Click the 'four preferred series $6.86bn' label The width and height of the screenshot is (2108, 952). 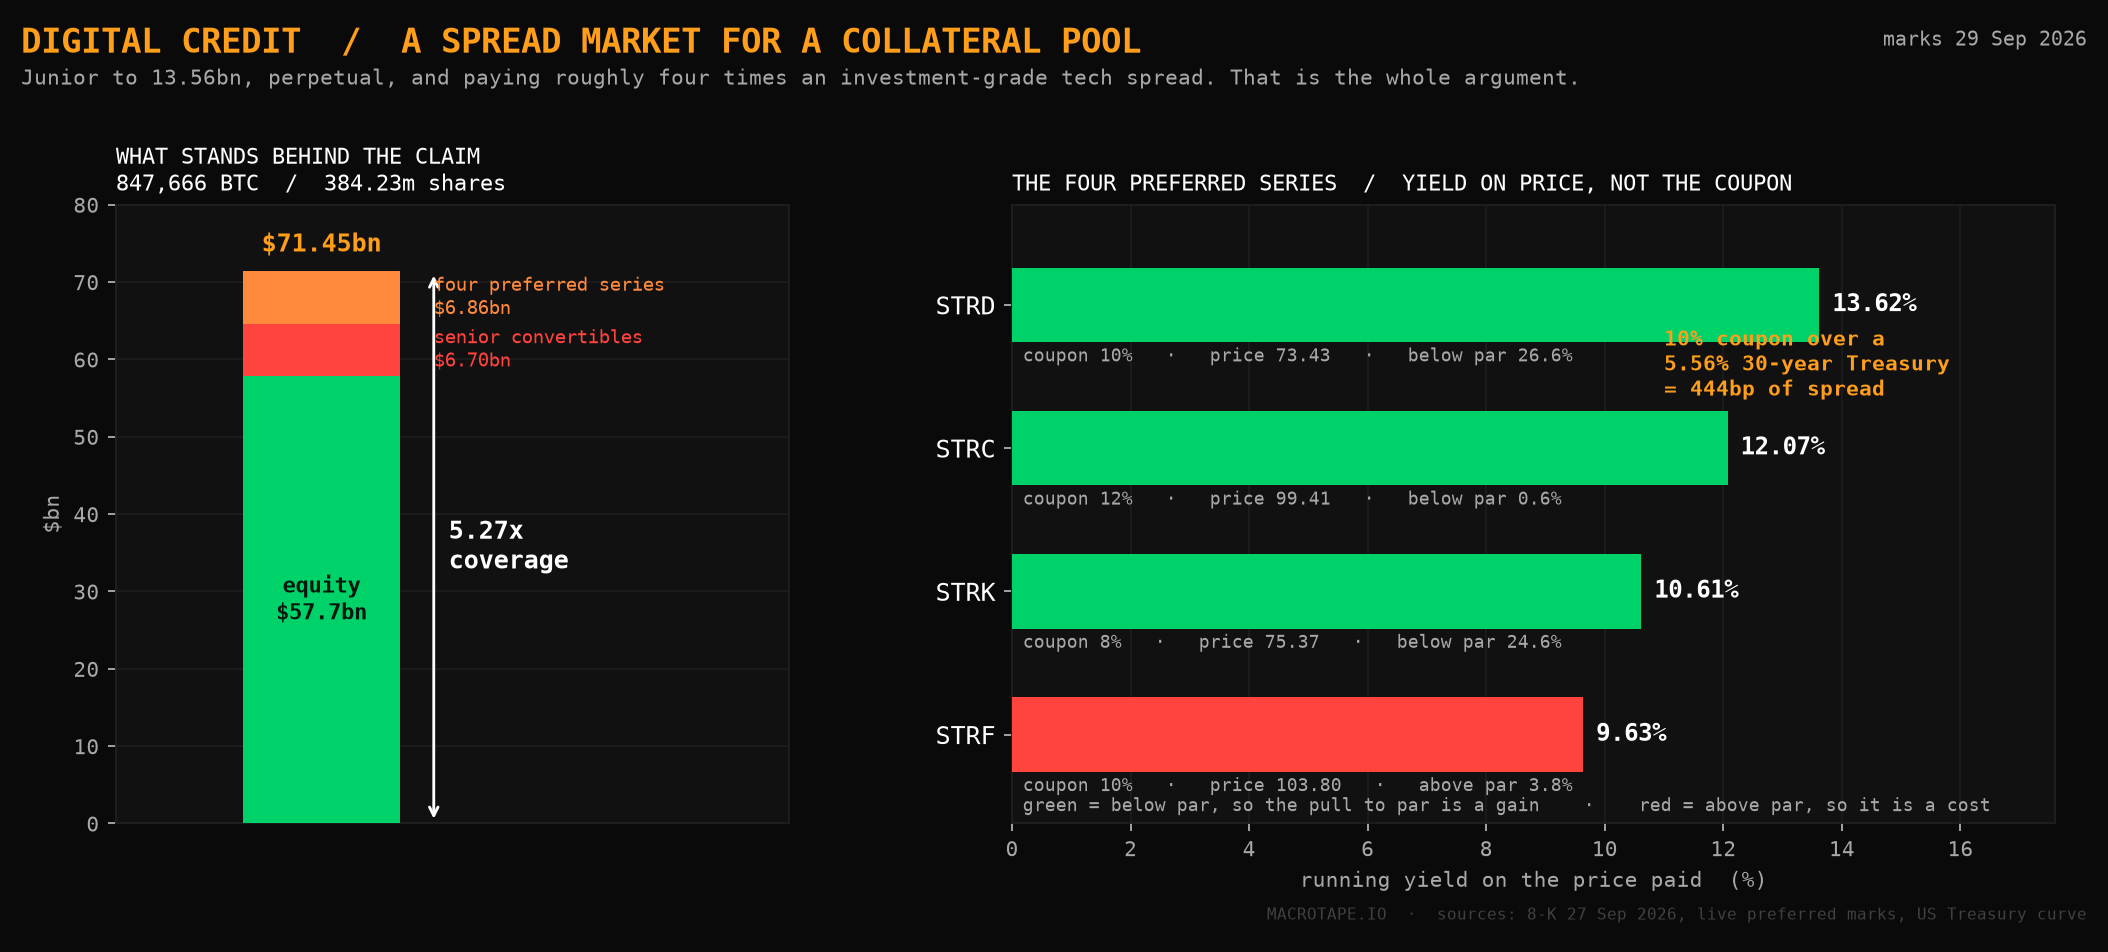point(549,296)
